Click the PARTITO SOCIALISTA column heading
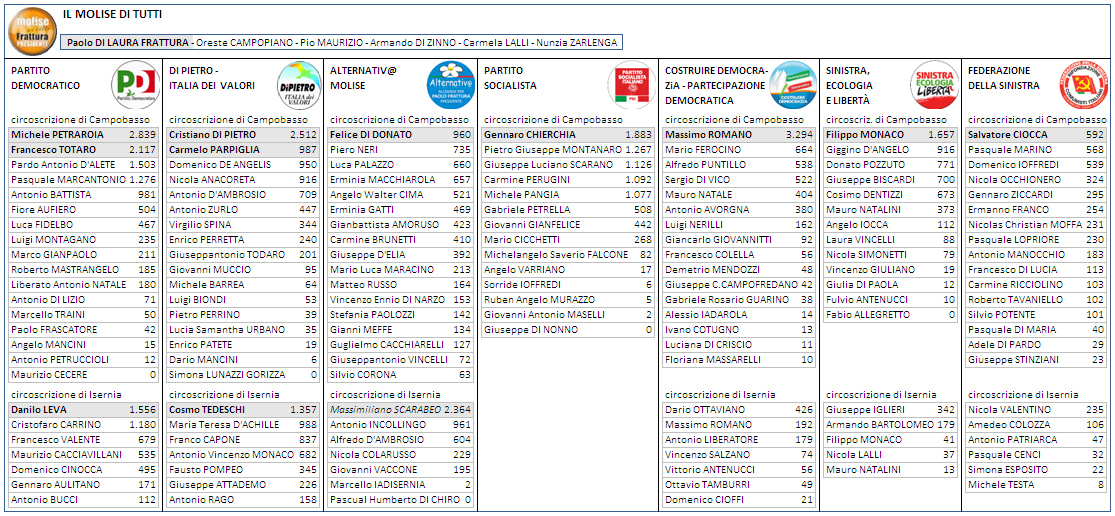 click(x=518, y=78)
